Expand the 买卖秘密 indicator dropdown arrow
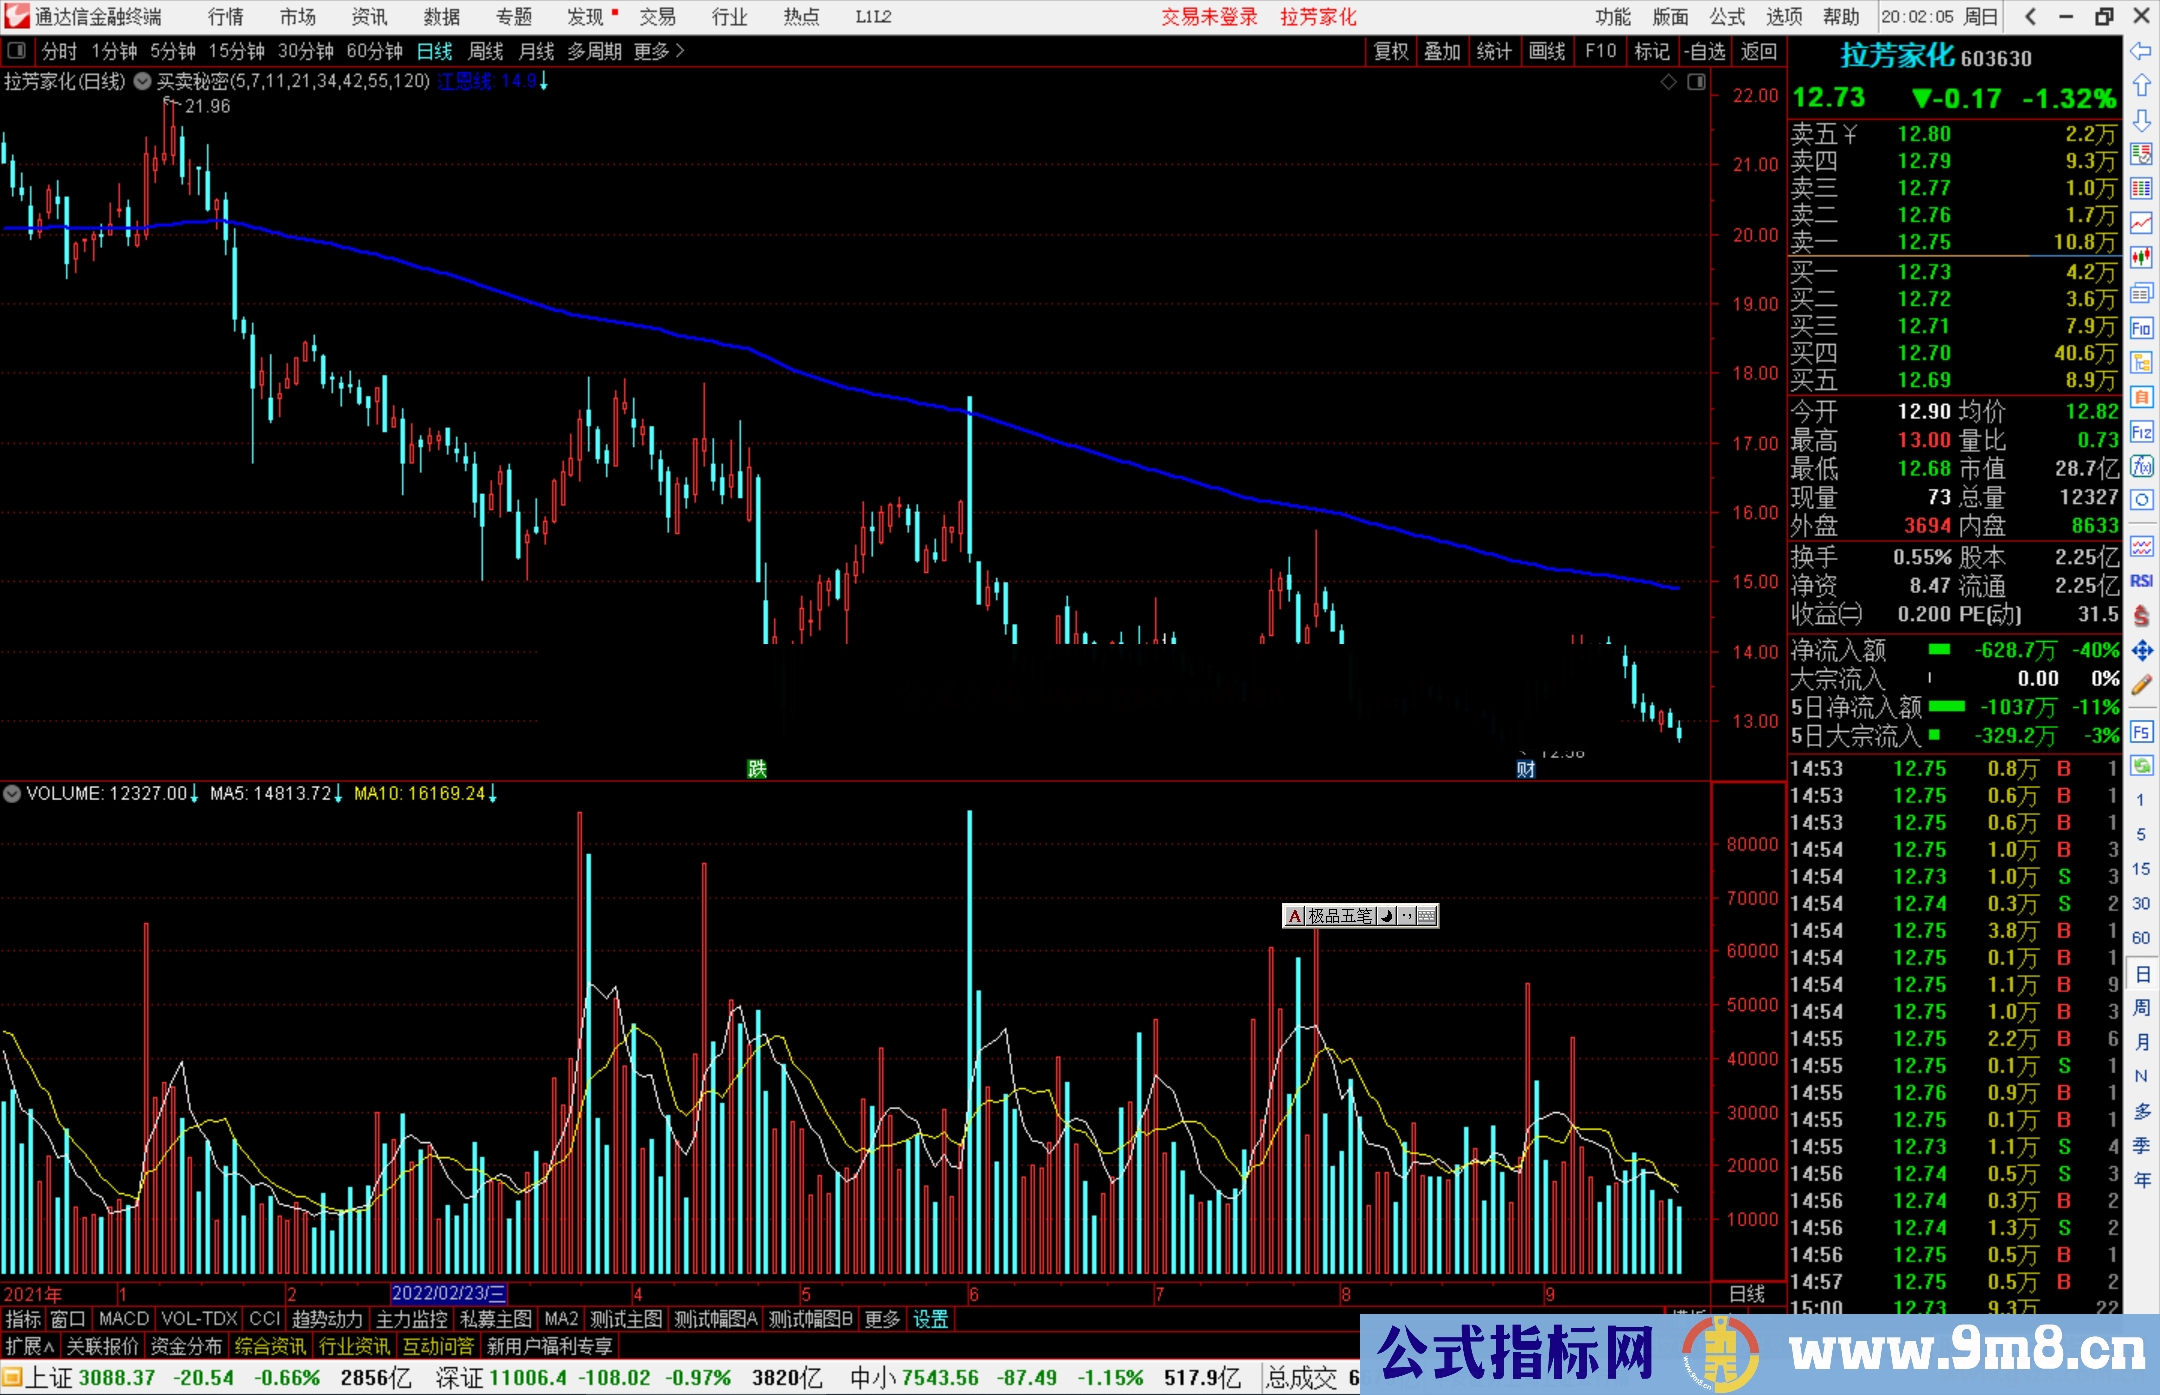Image resolution: width=2160 pixels, height=1395 pixels. click(x=143, y=82)
